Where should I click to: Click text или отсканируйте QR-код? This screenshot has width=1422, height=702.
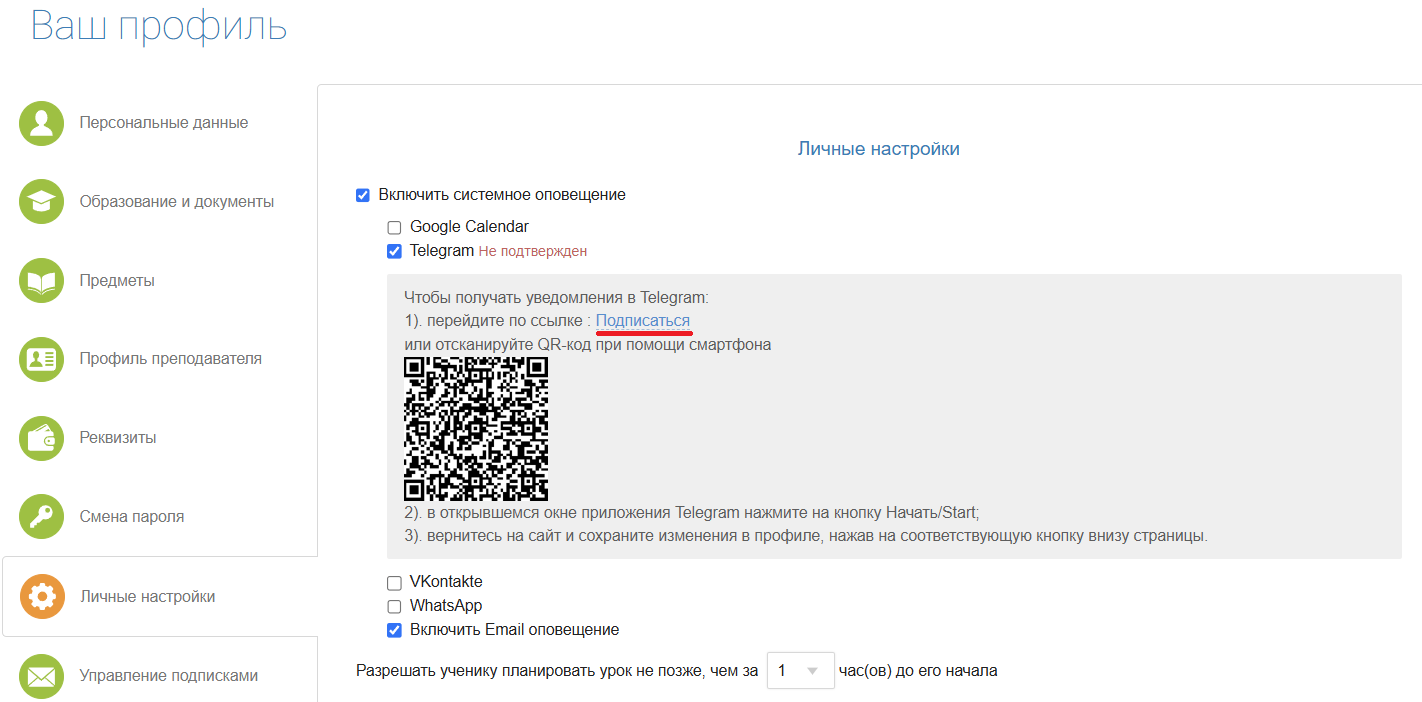[588, 345]
